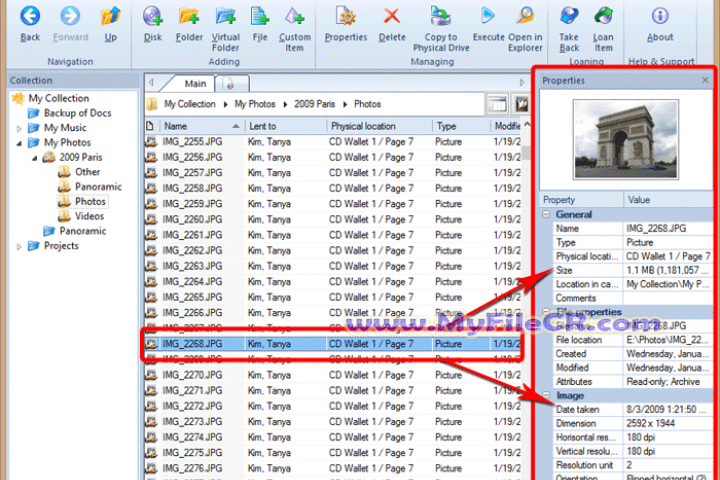Expand the My Music node
Viewport: 720px width, 480px height.
[19, 129]
